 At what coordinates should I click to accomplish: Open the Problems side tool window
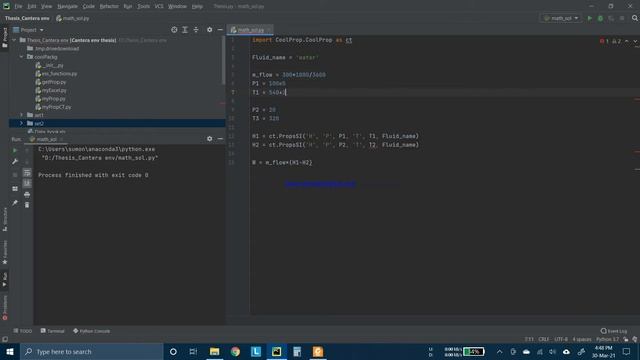(x=4, y=308)
